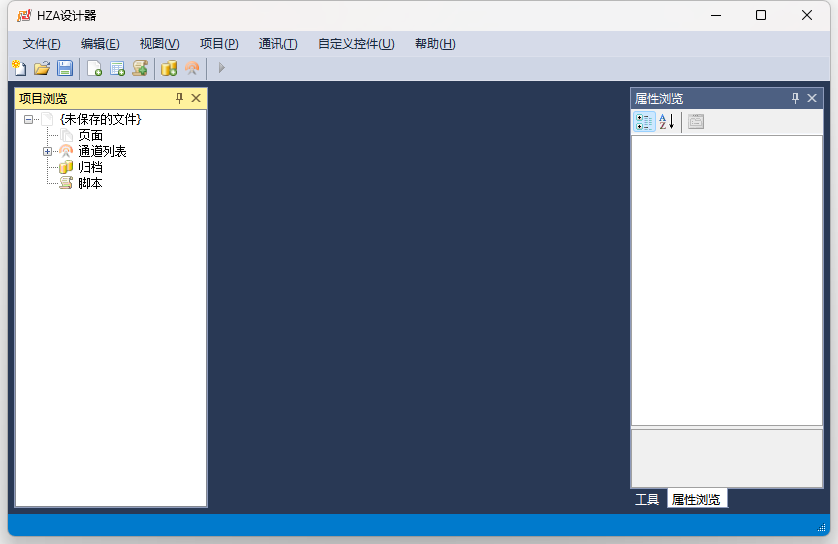Save project using the floppy disk icon
Viewport: 838px width, 544px height.
65,68
